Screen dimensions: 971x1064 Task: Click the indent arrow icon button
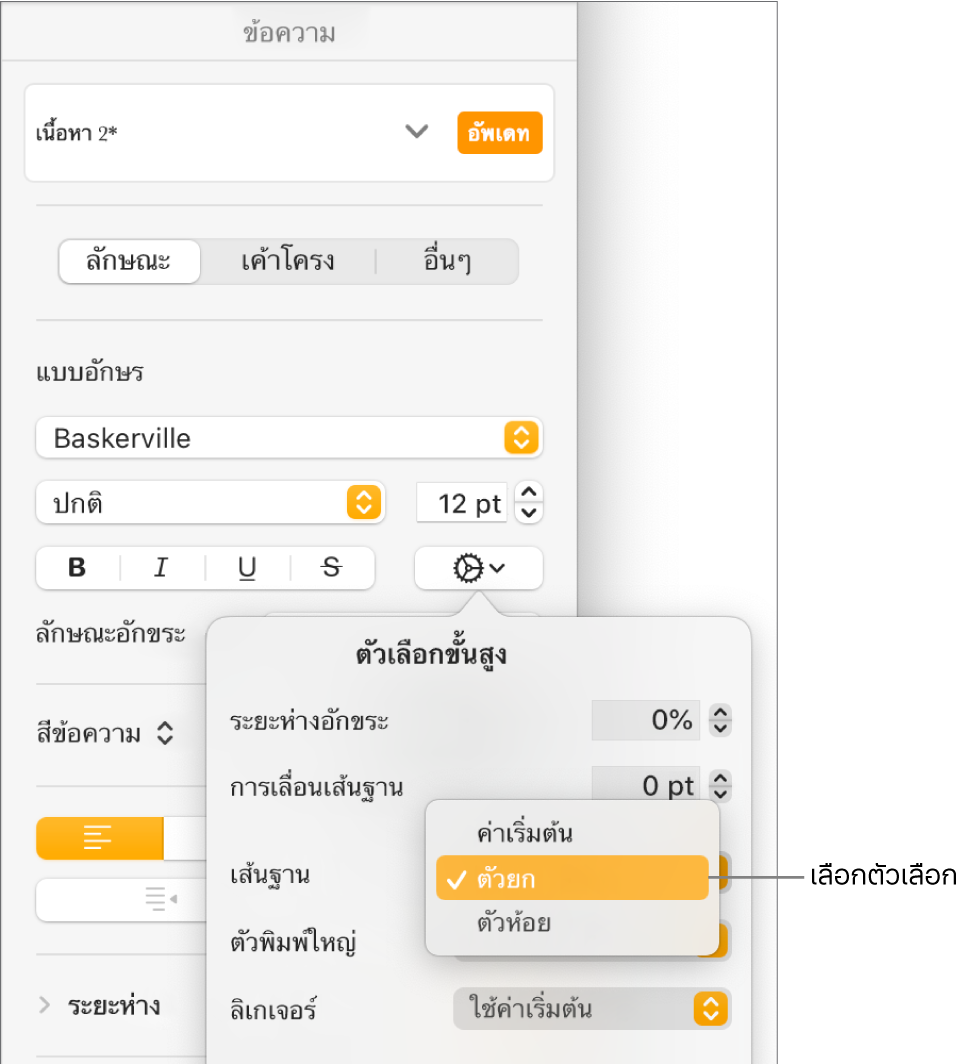click(x=161, y=899)
